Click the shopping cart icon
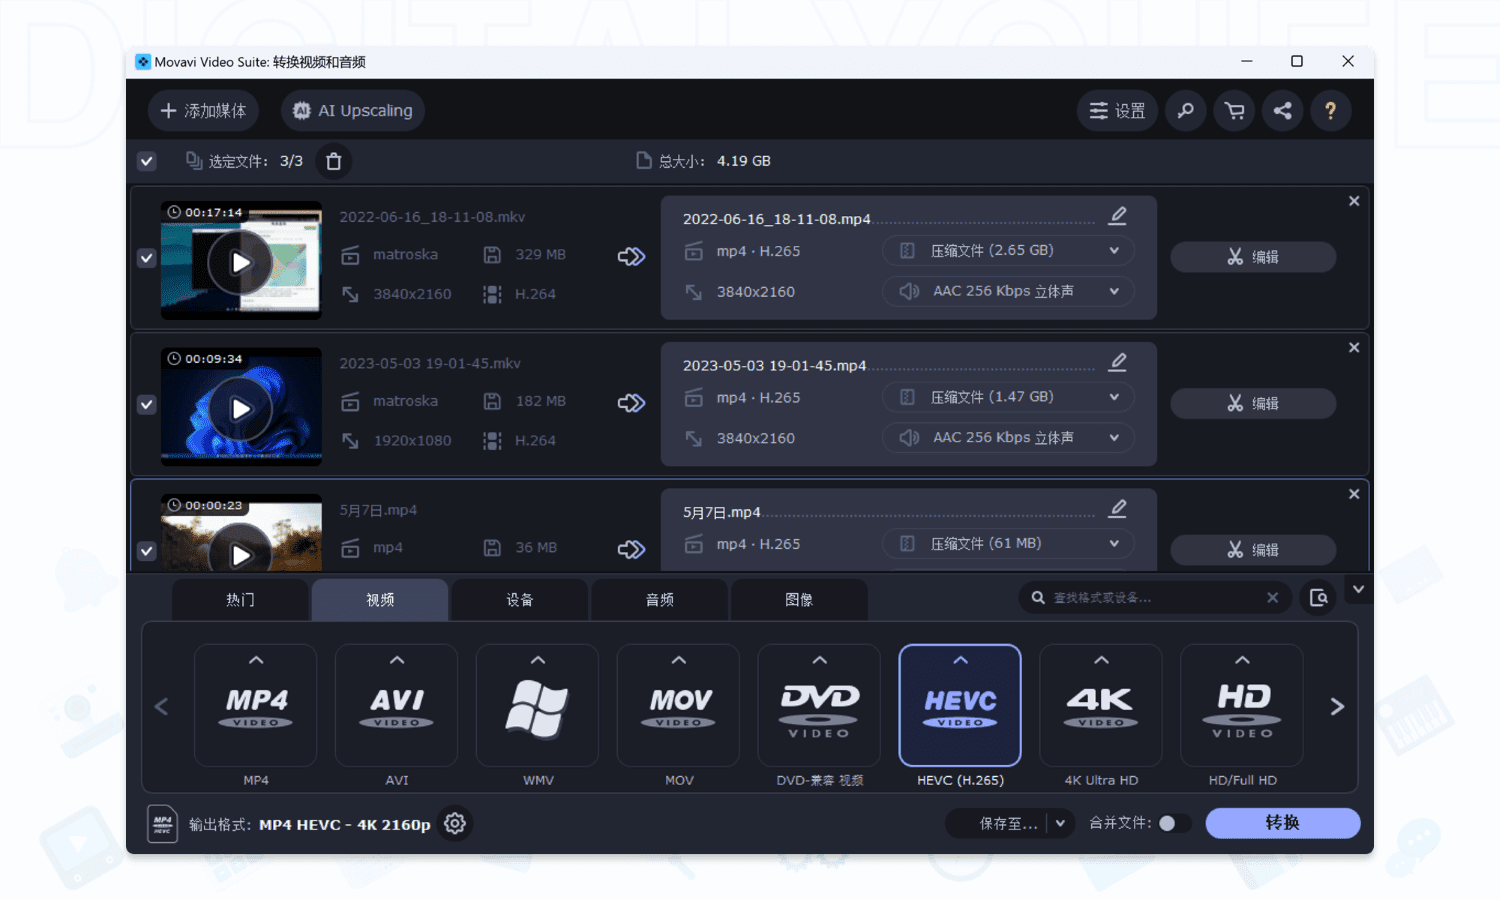 tap(1233, 110)
